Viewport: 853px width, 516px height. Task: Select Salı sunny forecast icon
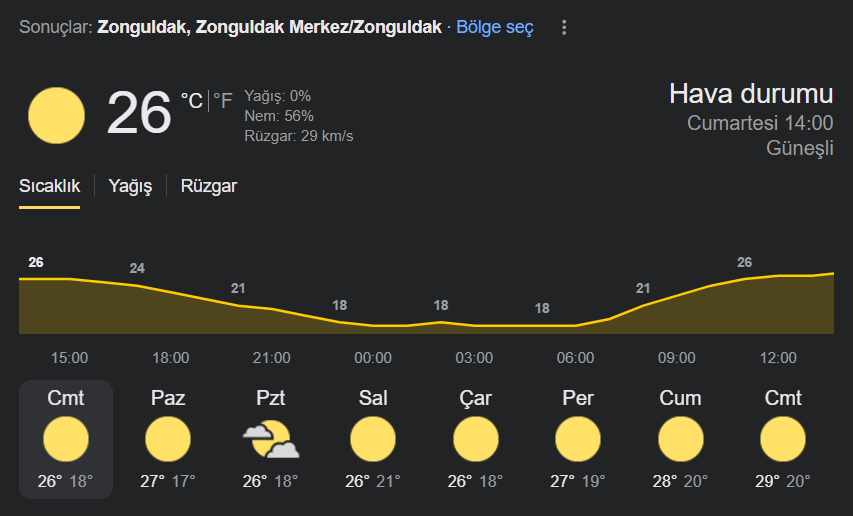tap(373, 439)
